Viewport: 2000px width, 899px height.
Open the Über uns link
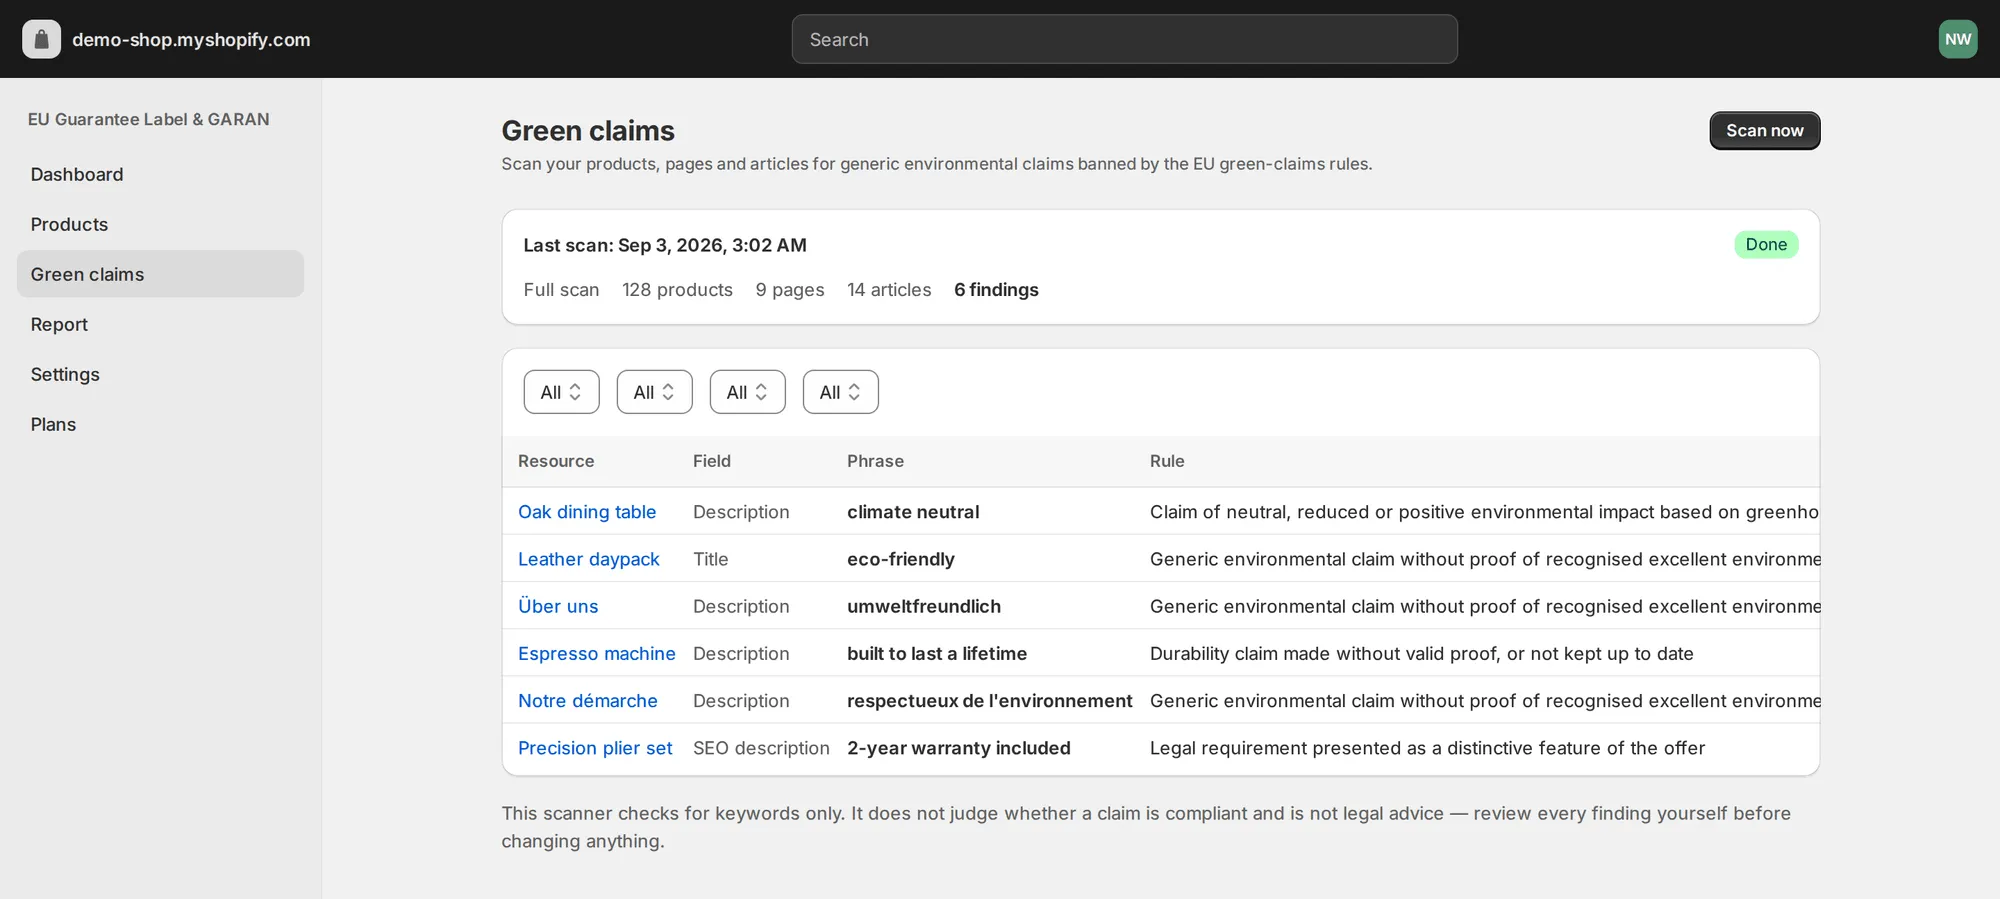coord(558,606)
